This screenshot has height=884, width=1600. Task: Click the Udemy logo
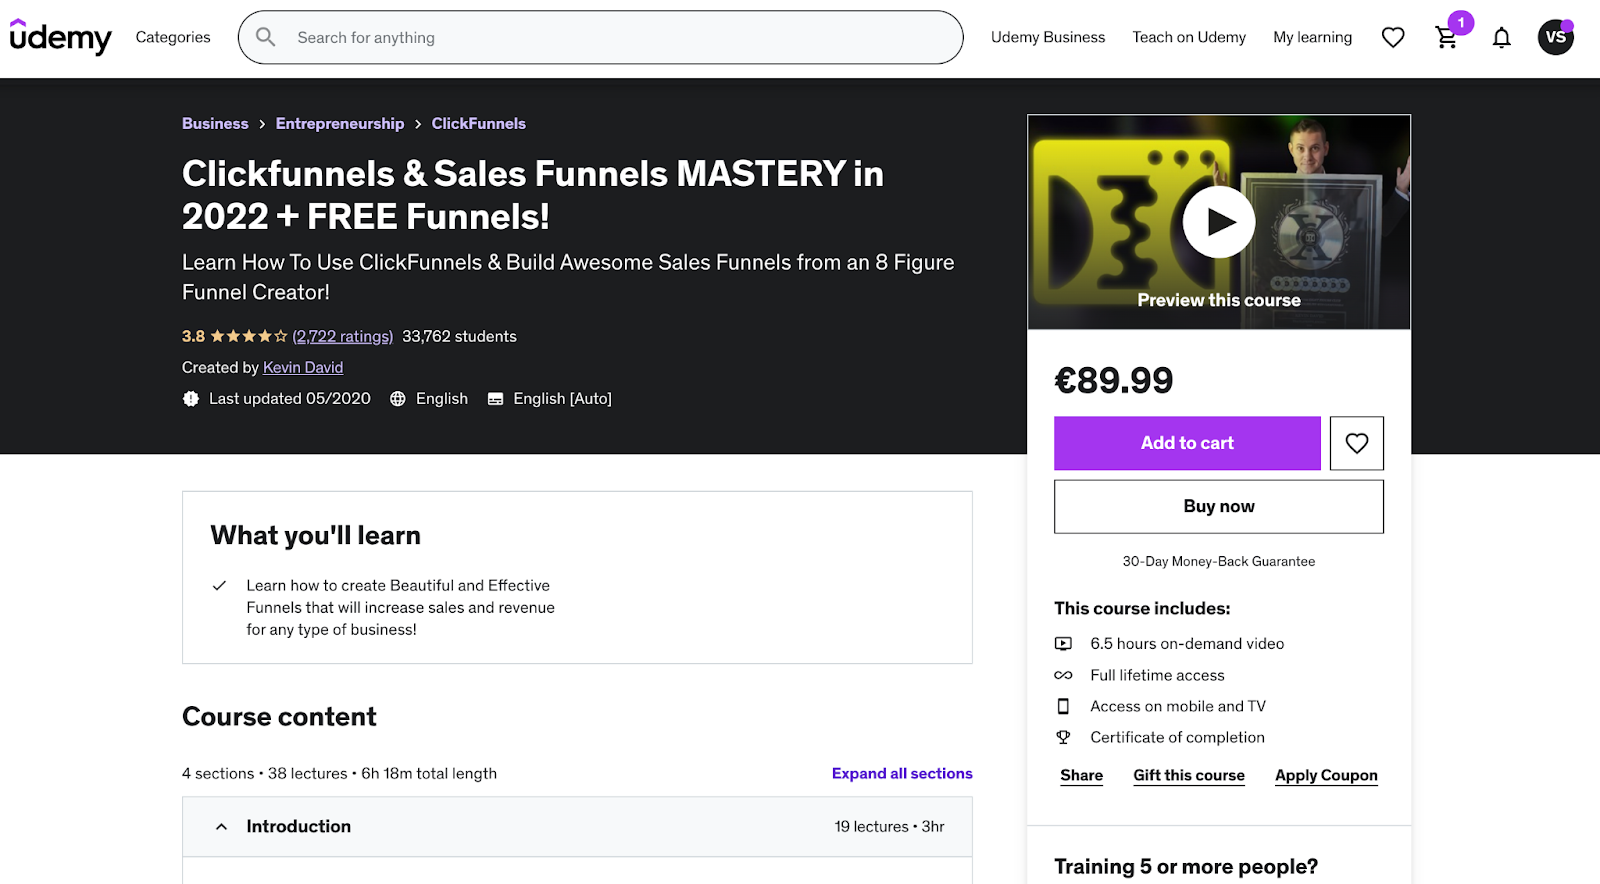click(60, 37)
